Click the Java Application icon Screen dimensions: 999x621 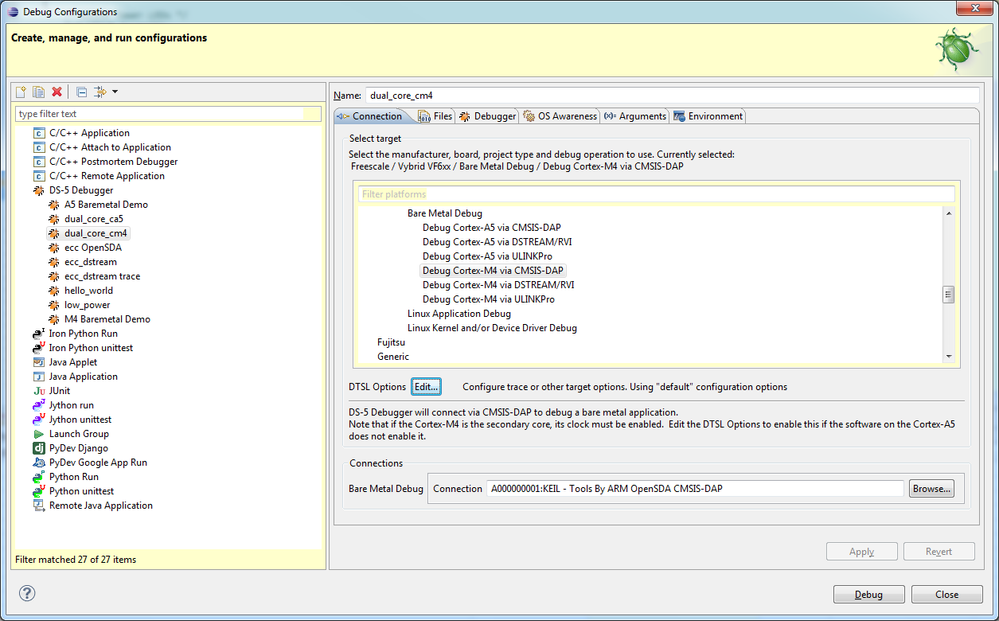(39, 376)
